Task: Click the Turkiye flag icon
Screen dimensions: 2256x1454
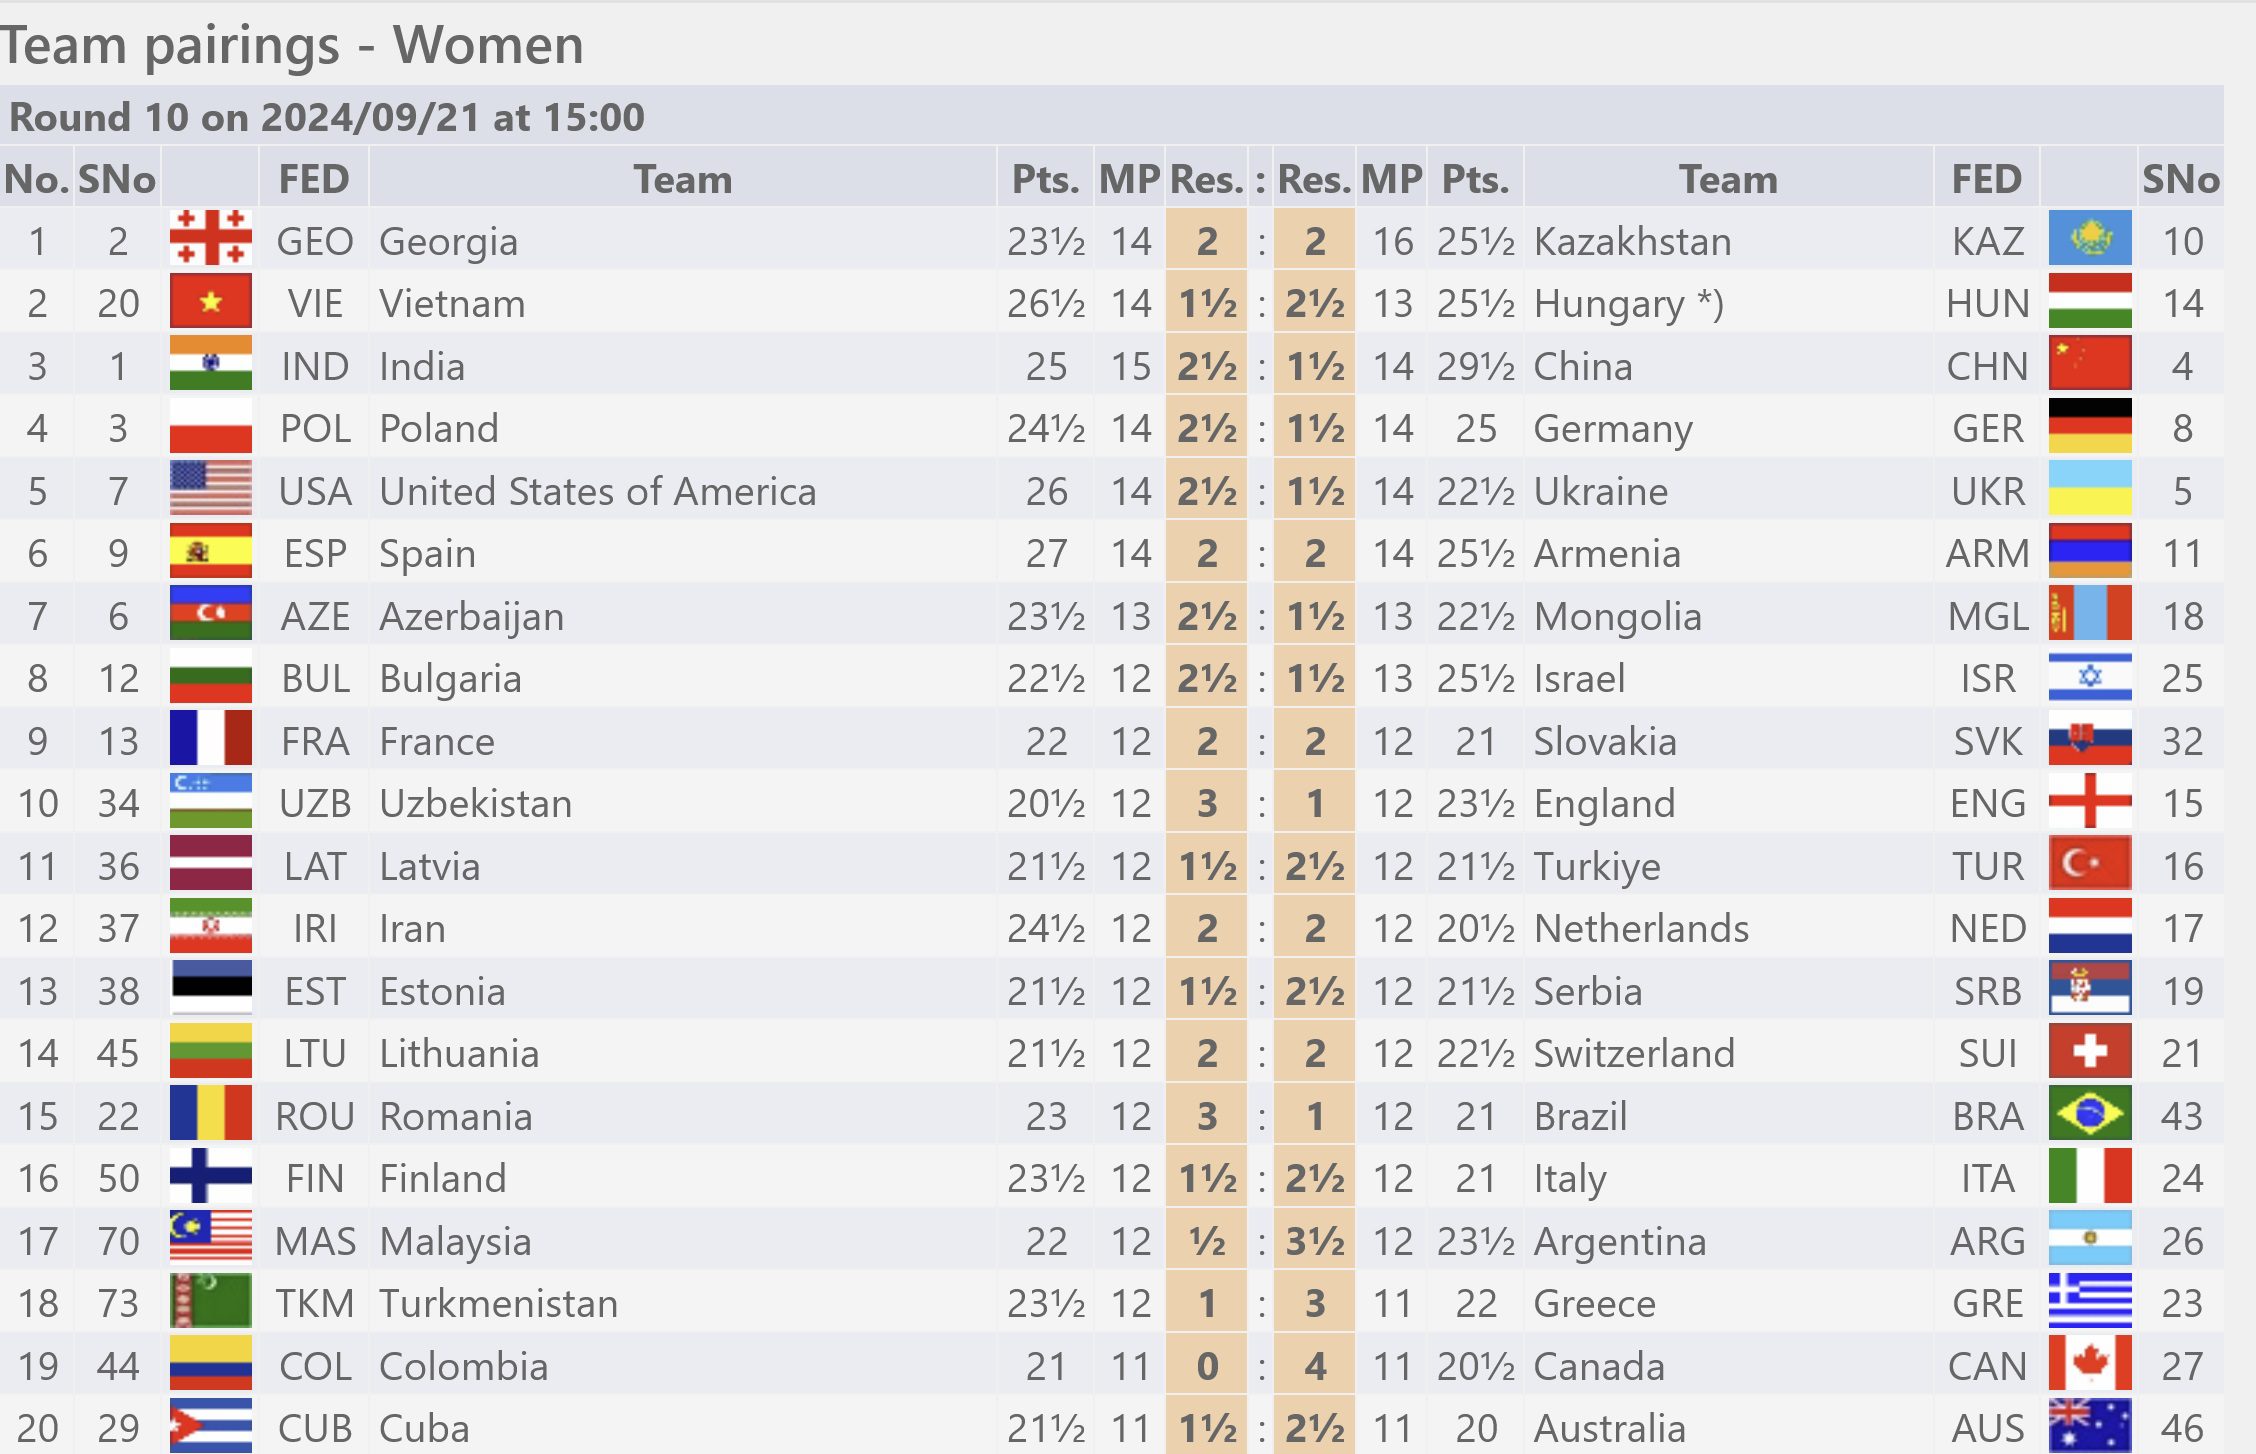Action: coord(2089,863)
